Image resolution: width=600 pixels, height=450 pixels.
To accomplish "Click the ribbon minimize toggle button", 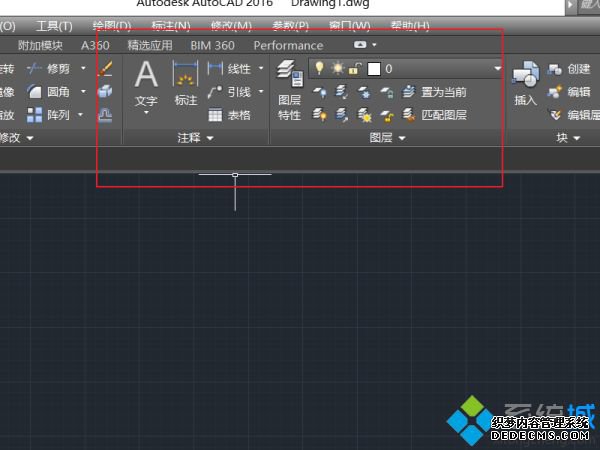I will [x=360, y=45].
